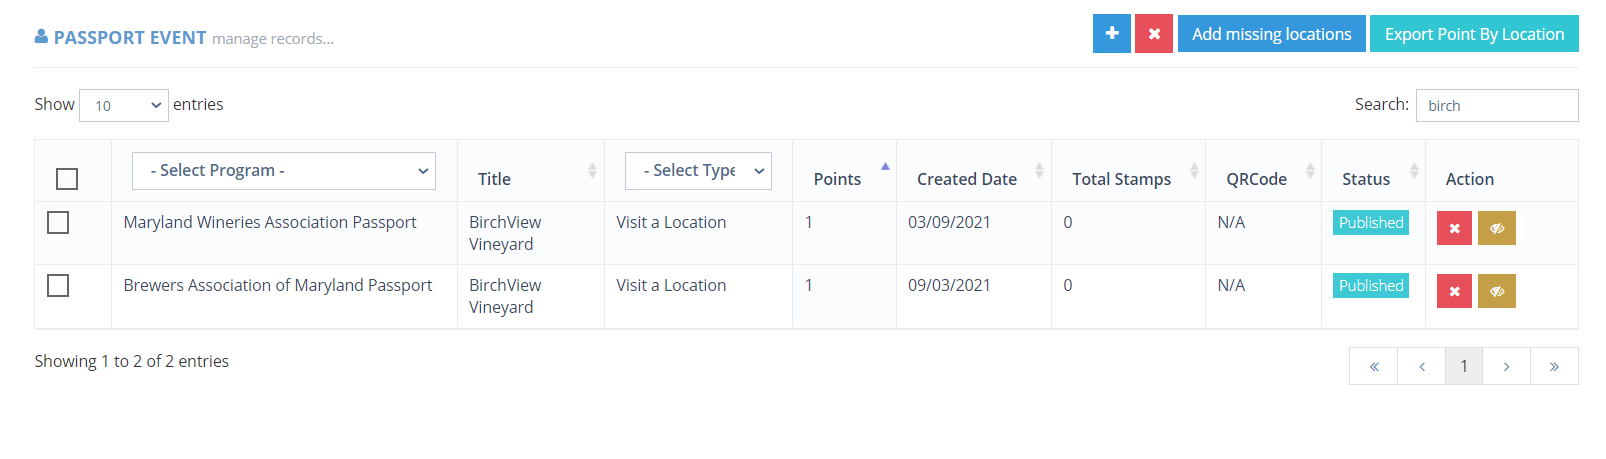Open the Show entries count dropdown

(x=124, y=105)
